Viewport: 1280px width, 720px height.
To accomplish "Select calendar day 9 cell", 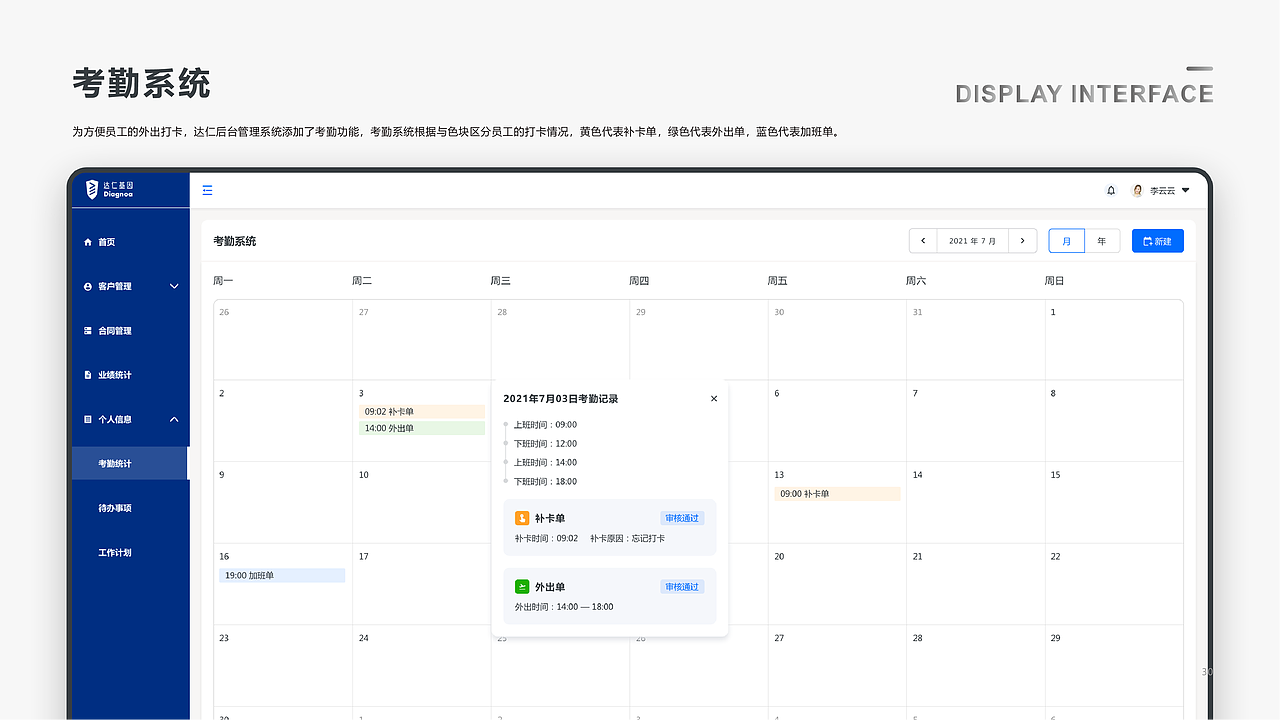I will (283, 502).
